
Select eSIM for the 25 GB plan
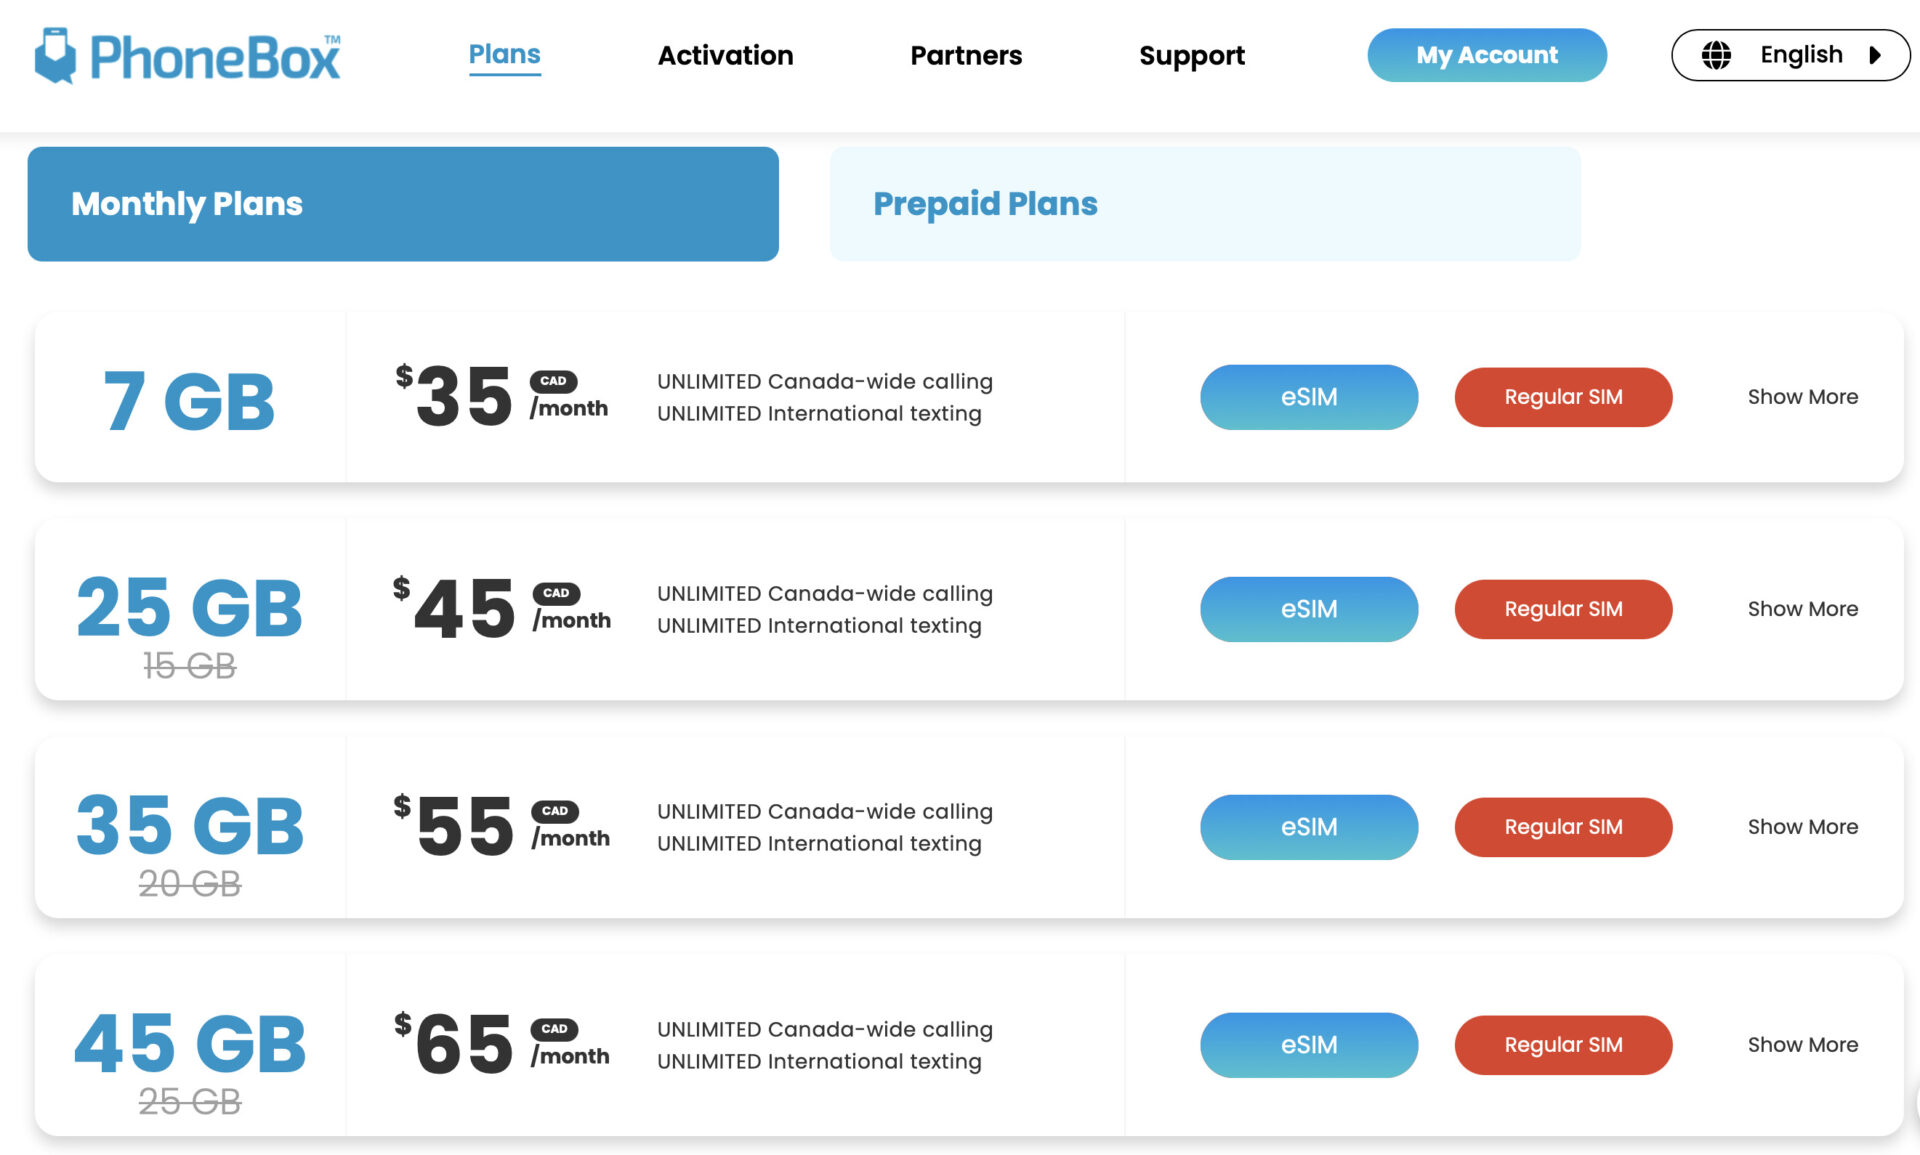[x=1308, y=609]
